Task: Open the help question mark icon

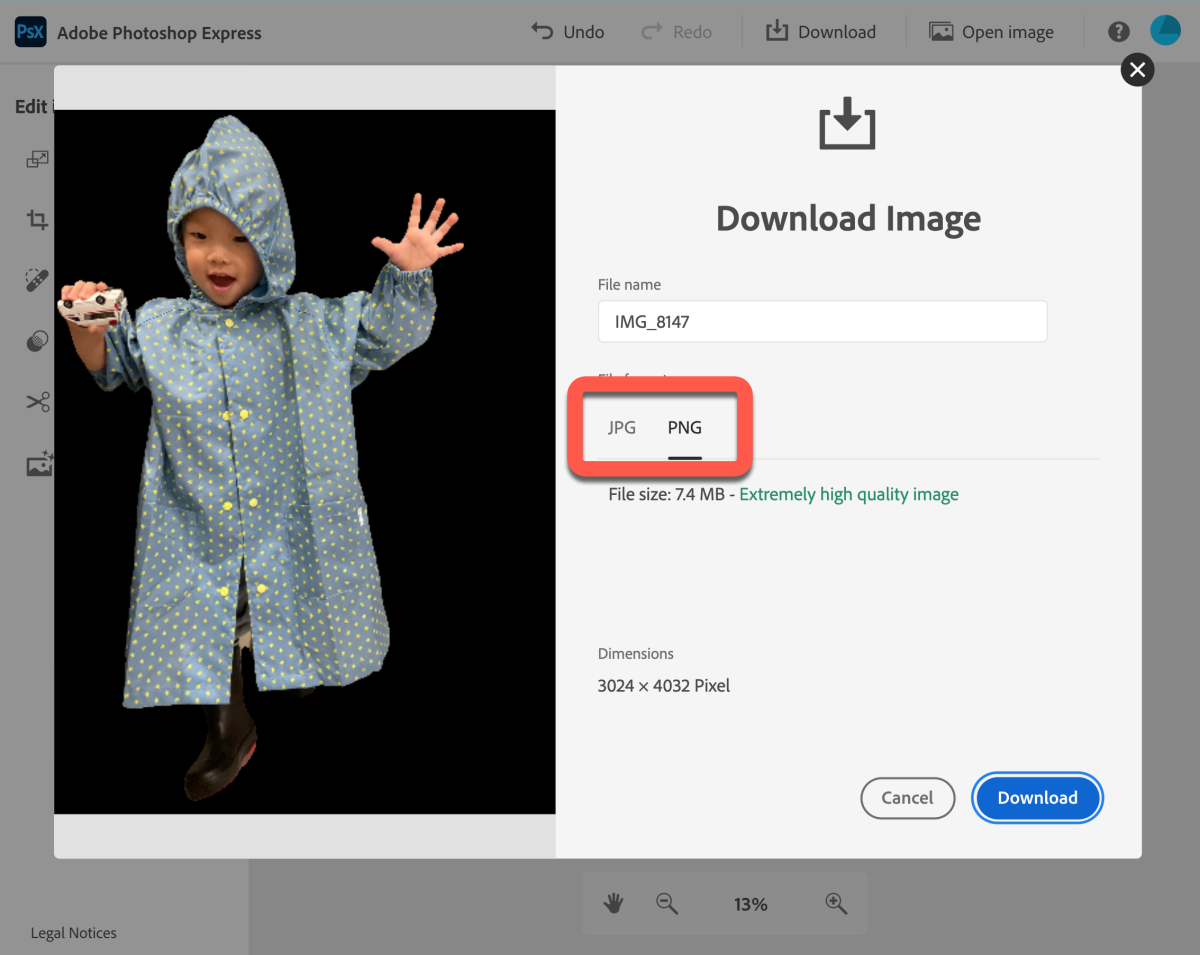Action: click(1119, 32)
